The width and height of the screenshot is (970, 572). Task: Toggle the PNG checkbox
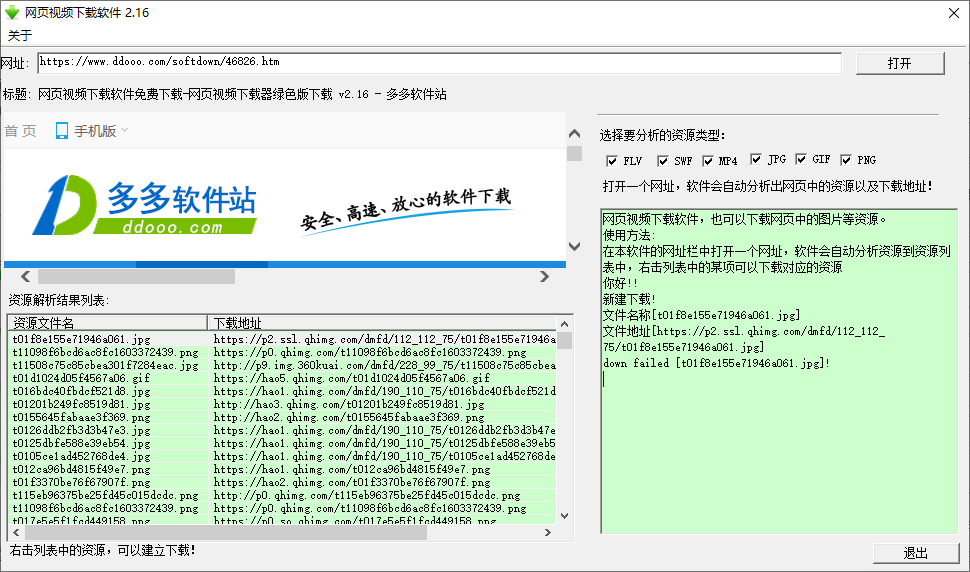(846, 160)
